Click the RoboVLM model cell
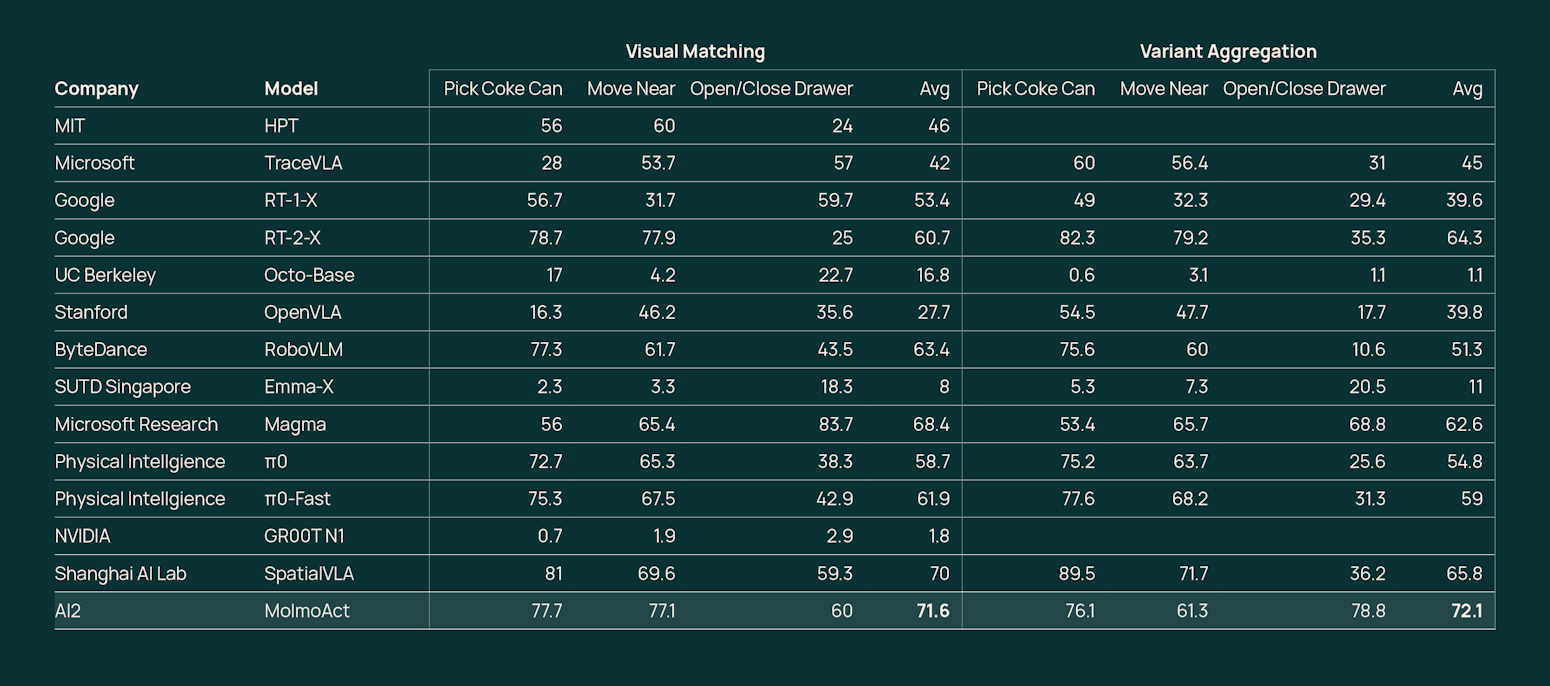Screen dimensions: 1550x686 [304, 349]
